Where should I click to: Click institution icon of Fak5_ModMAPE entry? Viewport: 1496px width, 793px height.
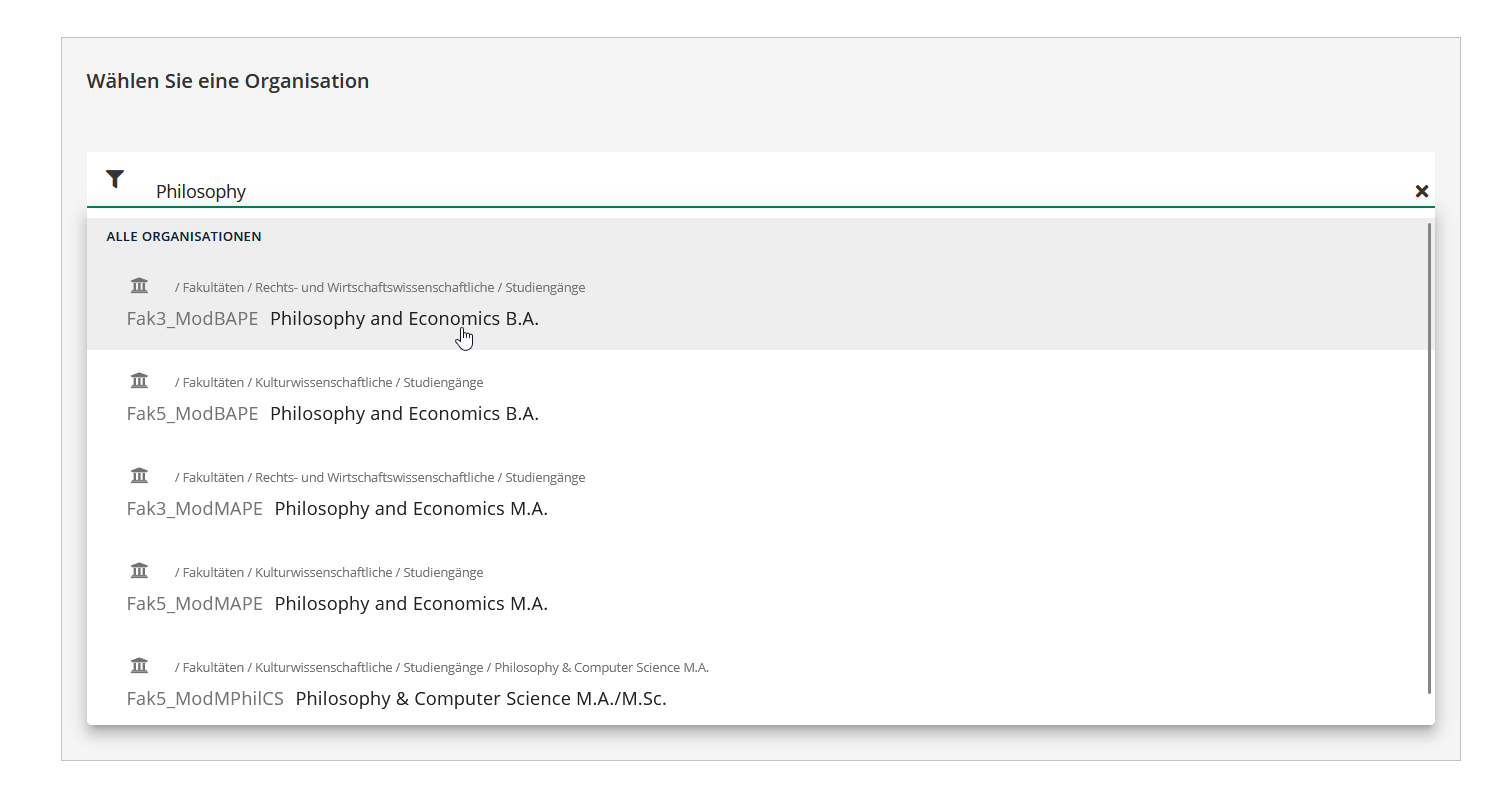click(x=139, y=571)
